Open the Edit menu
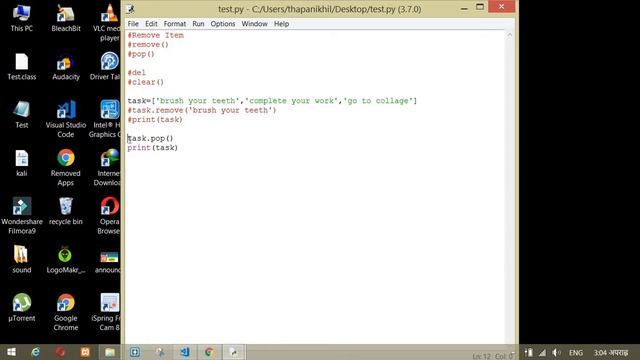 coord(151,24)
